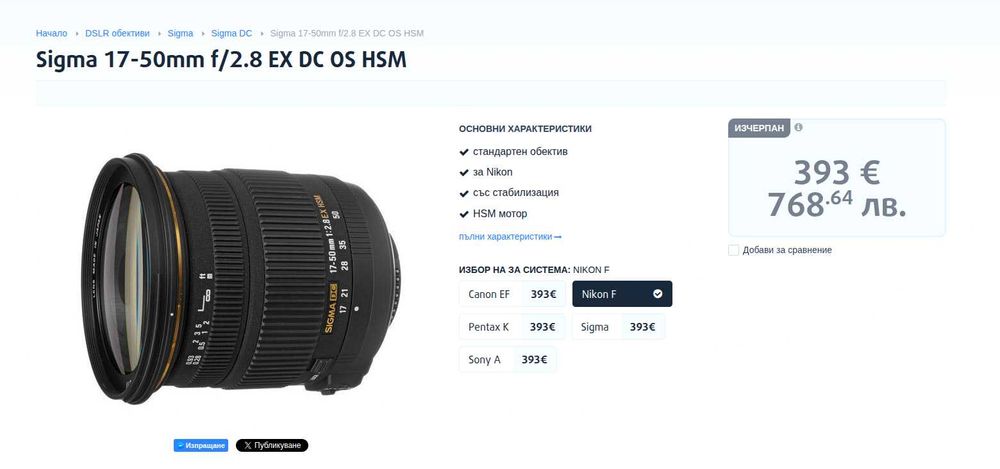
Task: Click the checkmark icon beside стандартен обектив
Action: coord(464,152)
